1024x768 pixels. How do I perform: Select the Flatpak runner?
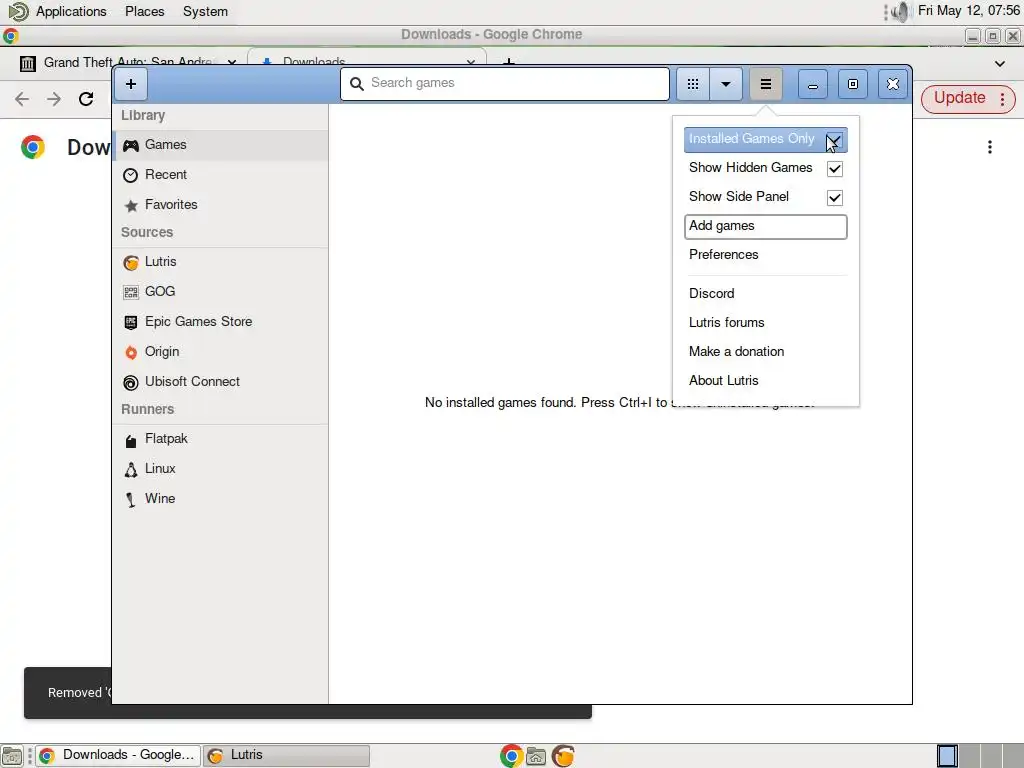221,439
